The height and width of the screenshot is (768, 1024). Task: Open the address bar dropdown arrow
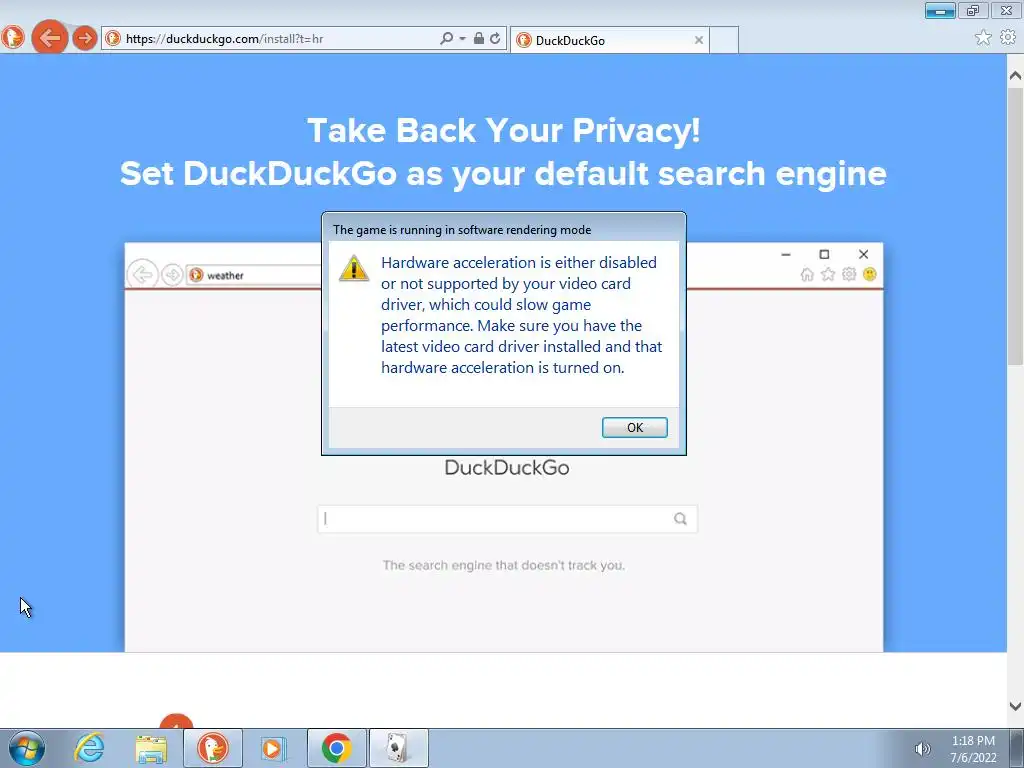tap(462, 39)
